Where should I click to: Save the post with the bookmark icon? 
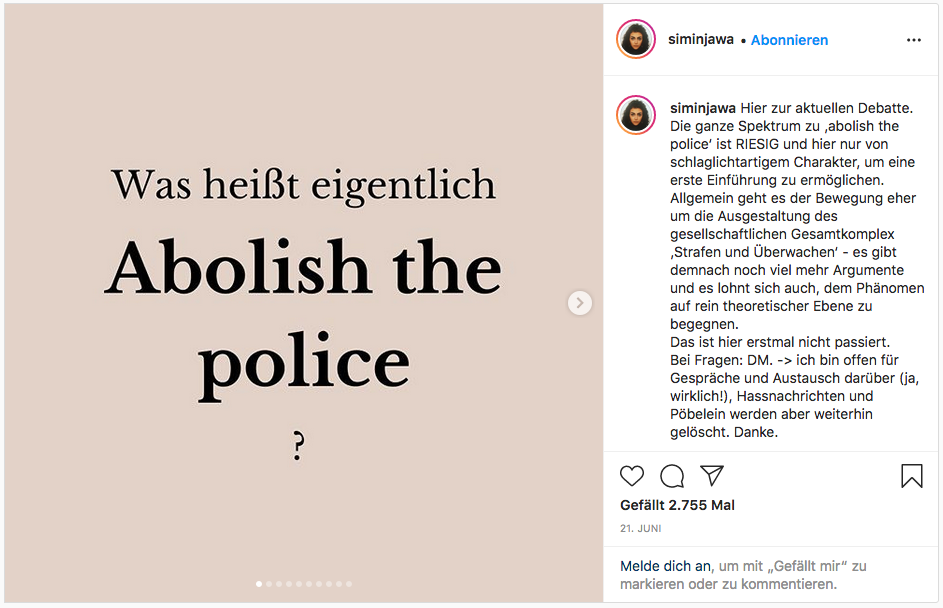click(912, 476)
